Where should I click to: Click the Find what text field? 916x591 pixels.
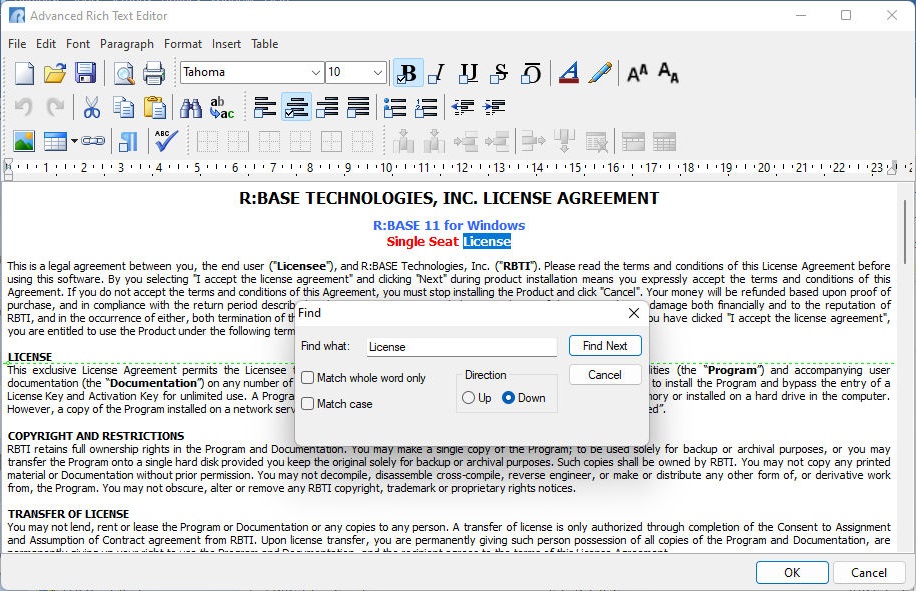[x=462, y=347]
